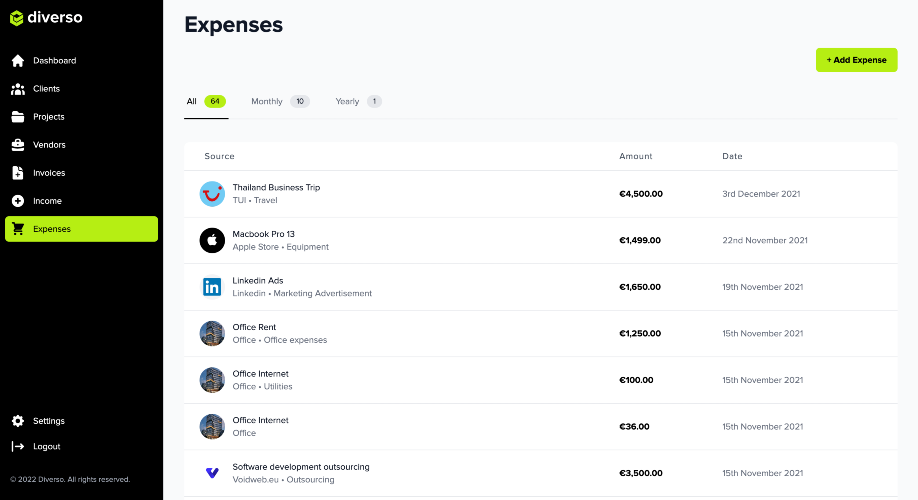
Task: Switch to the Yearly expenses tab
Action: point(347,102)
